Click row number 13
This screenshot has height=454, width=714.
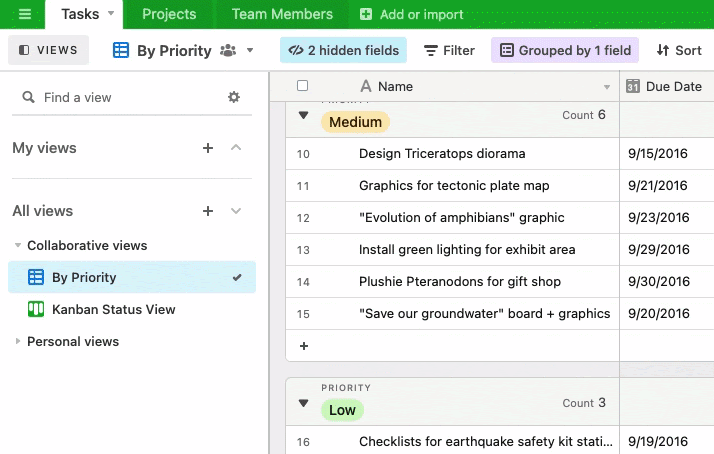(303, 250)
